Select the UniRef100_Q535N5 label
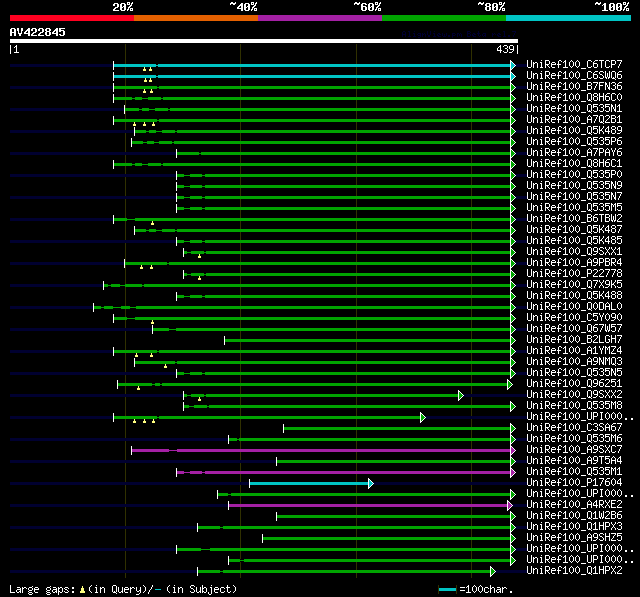Image resolution: width=640 pixels, height=597 pixels. click(574, 373)
